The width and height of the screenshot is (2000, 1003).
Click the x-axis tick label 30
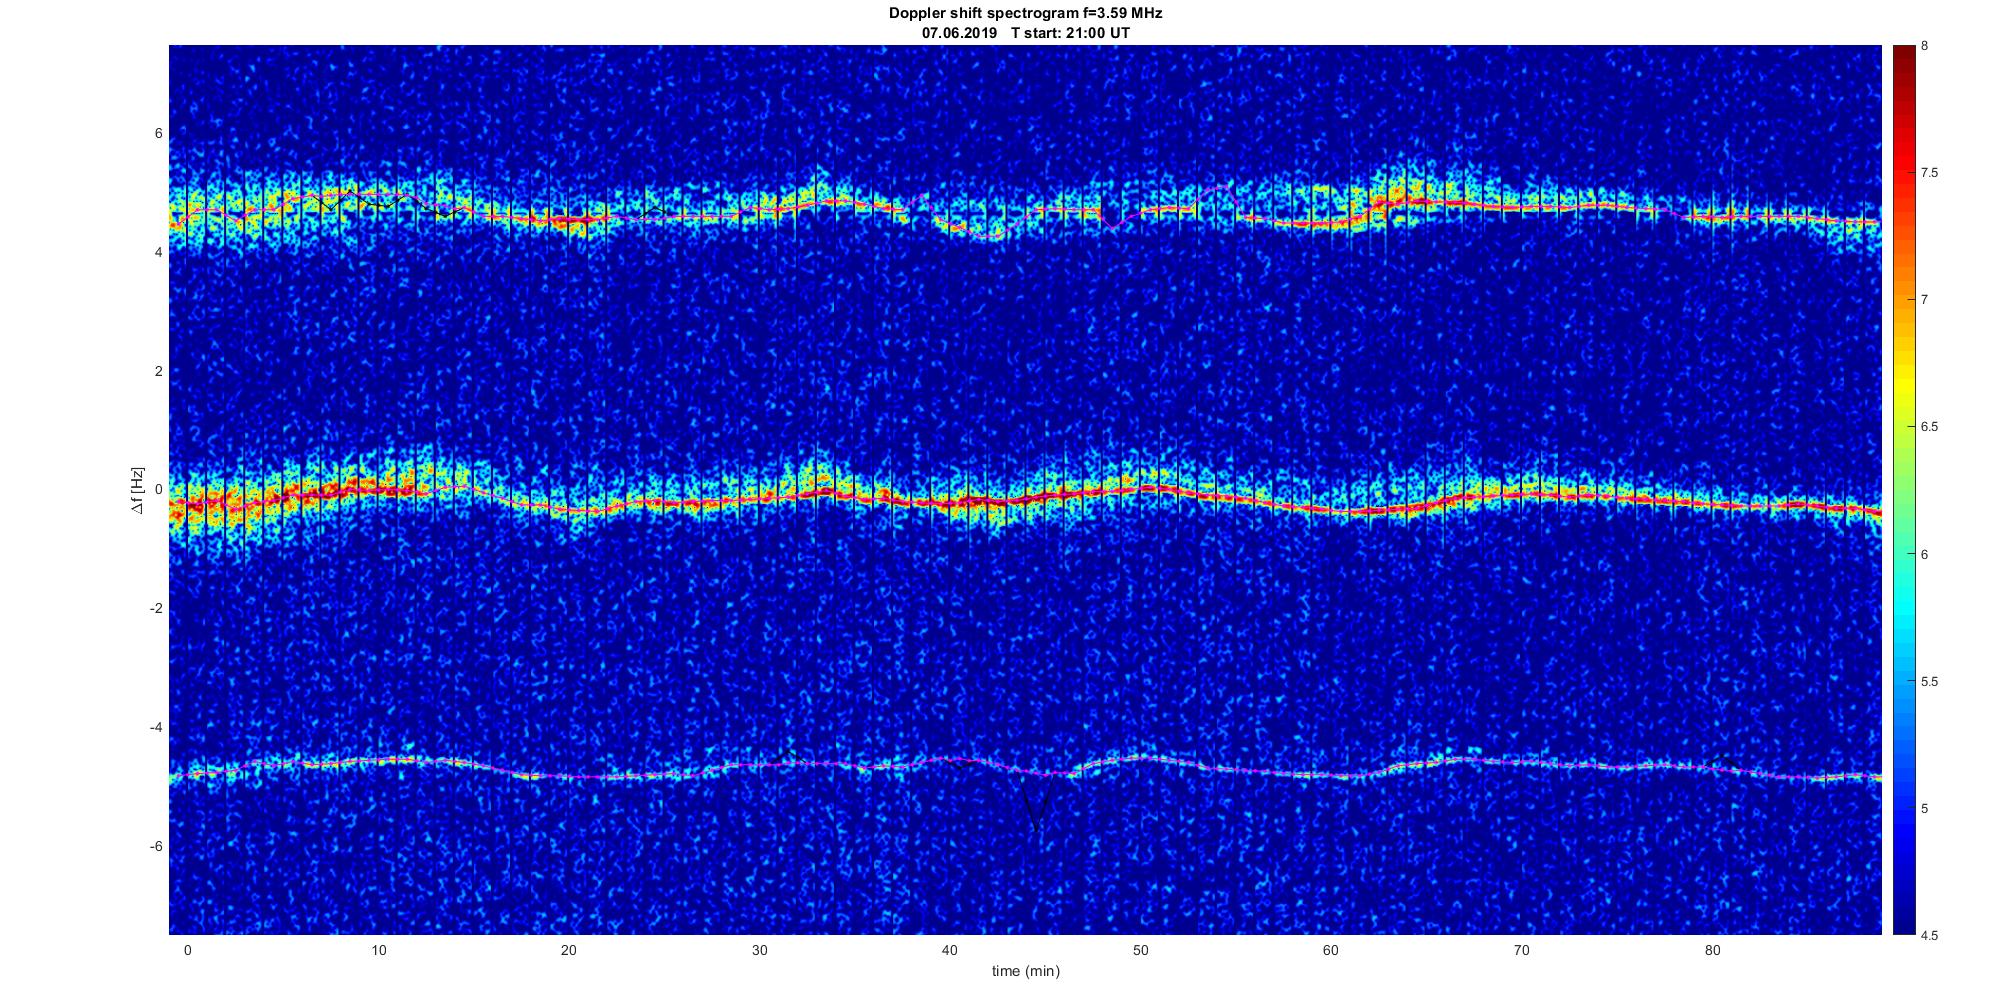click(759, 950)
